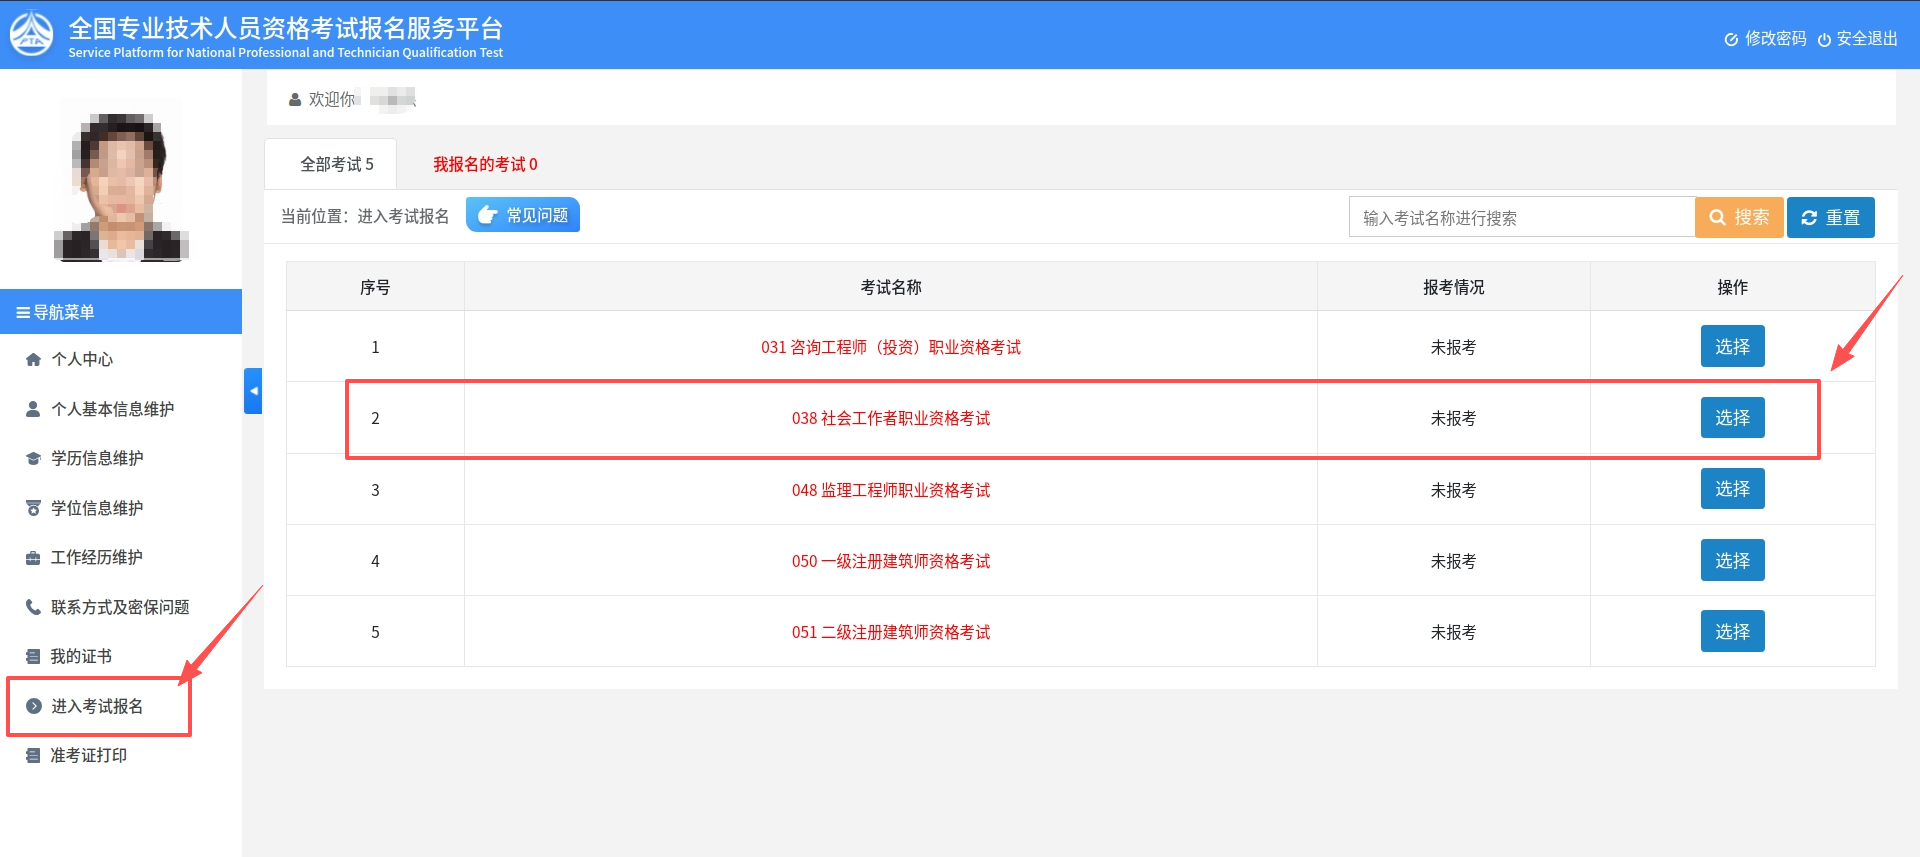Click the briefcase icon for 工作经历维护
Image resolution: width=1920 pixels, height=857 pixels.
[x=33, y=558]
